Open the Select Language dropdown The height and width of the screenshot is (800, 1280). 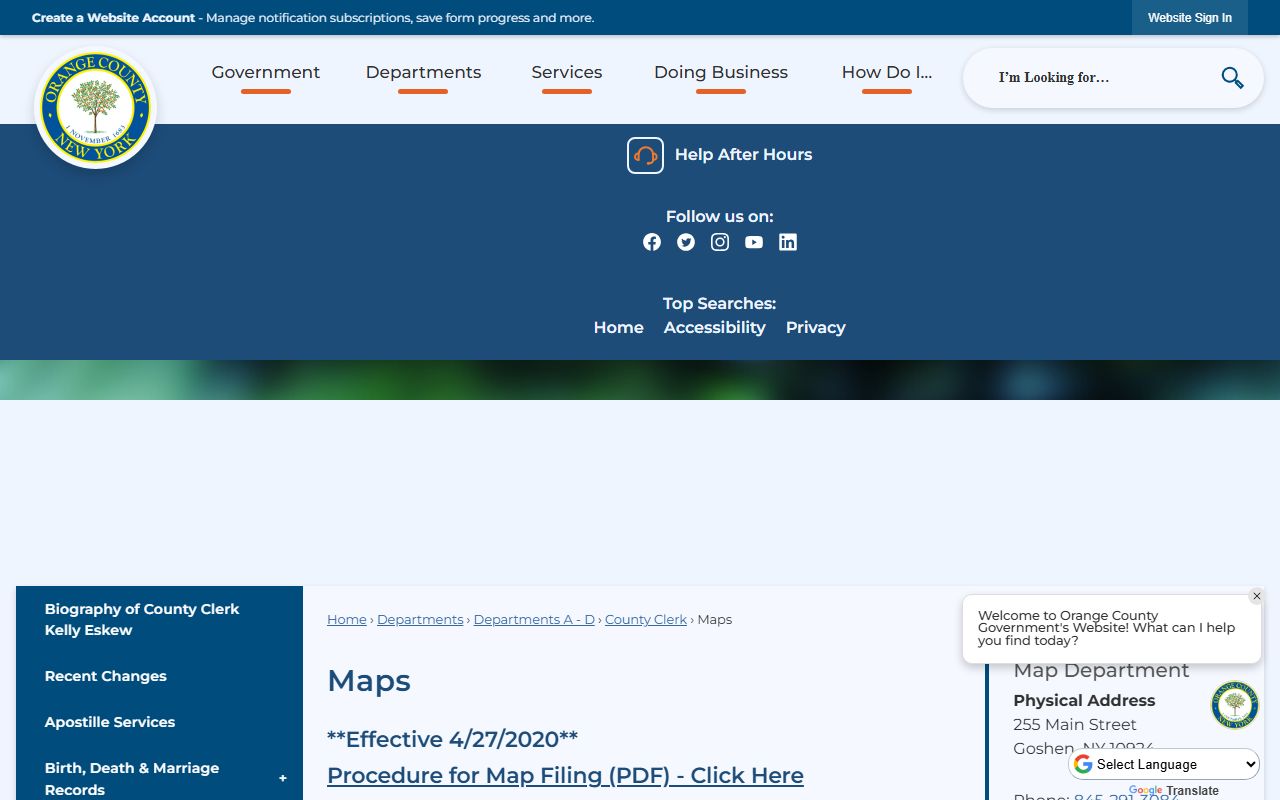click(1165, 764)
